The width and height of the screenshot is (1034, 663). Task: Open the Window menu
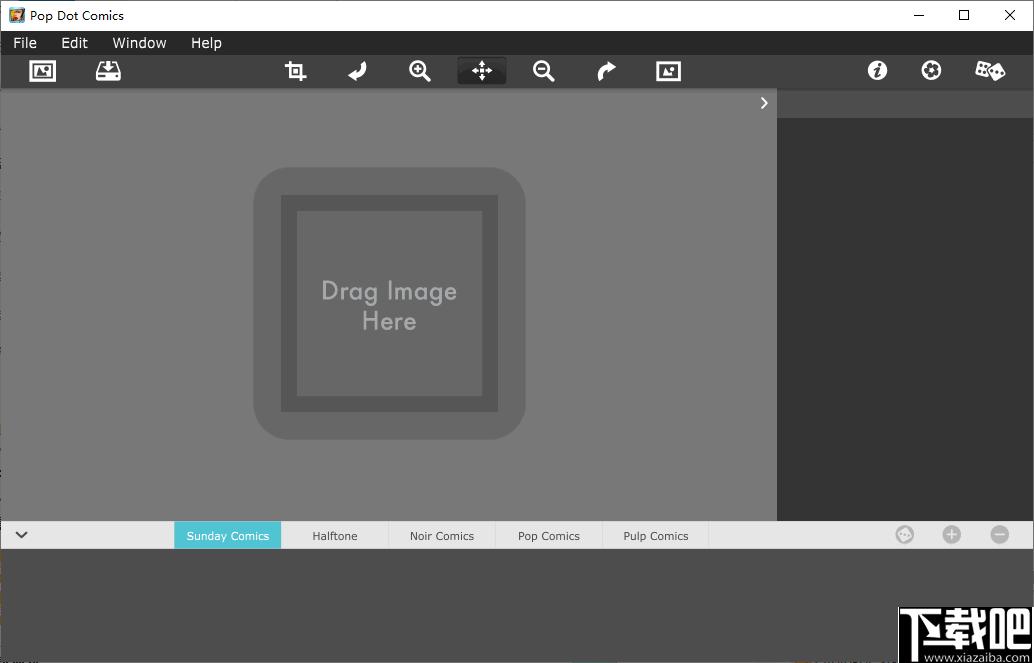coord(139,43)
